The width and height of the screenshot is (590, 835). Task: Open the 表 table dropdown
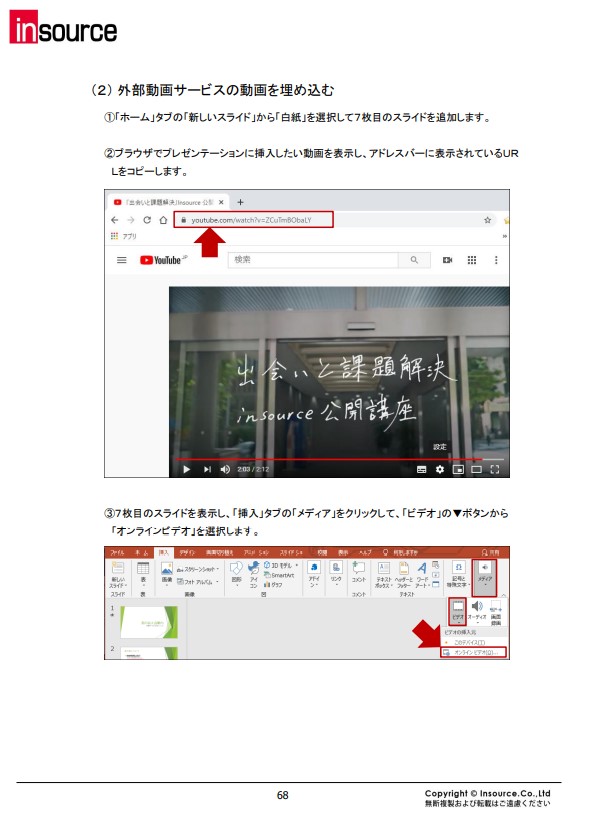pos(143,575)
